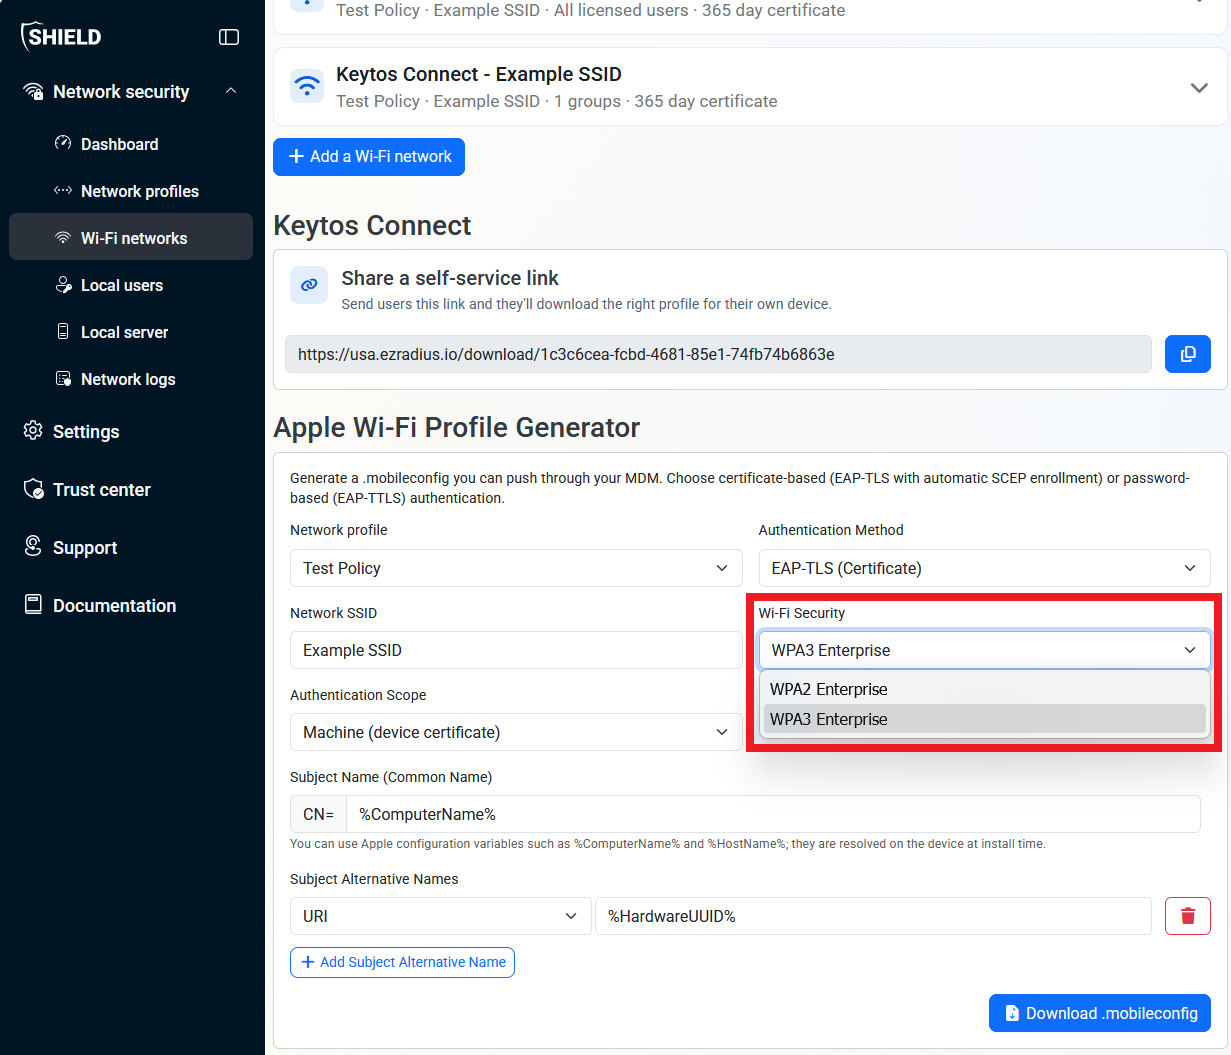This screenshot has width=1231, height=1055.
Task: Click the Network SSID input field
Action: pyautogui.click(x=516, y=650)
